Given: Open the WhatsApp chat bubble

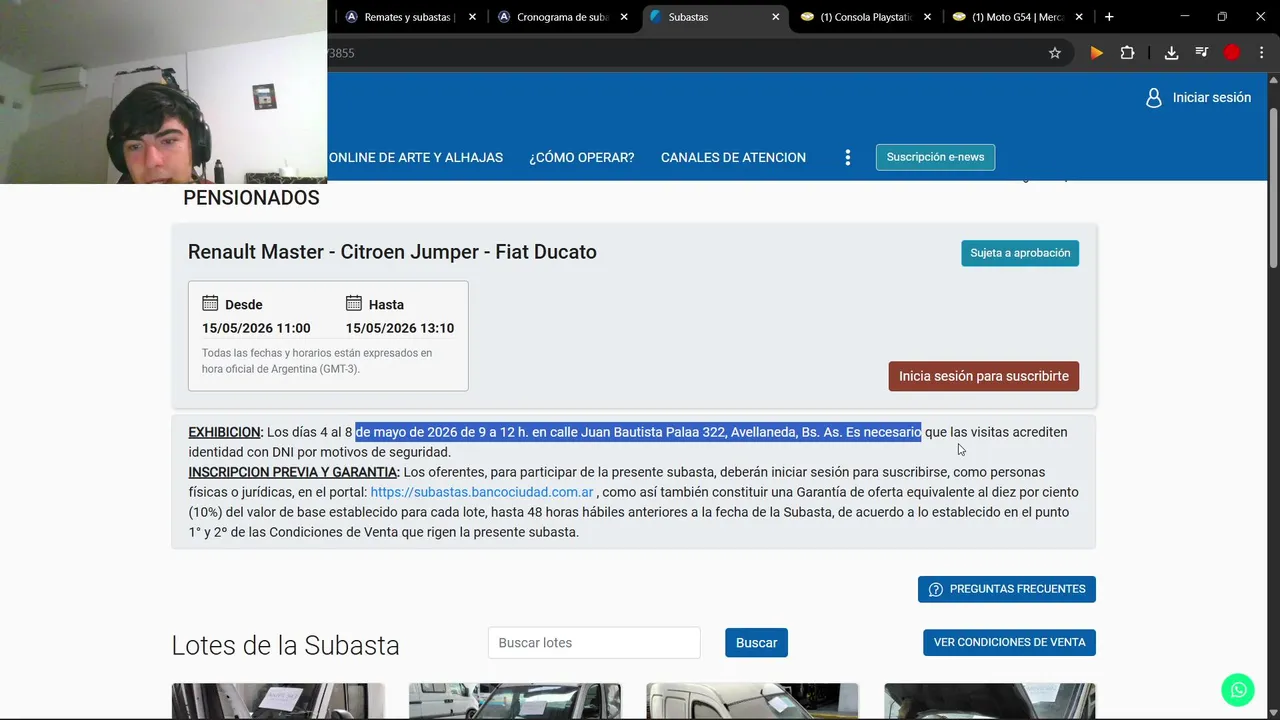Looking at the screenshot, I should coord(1238,690).
